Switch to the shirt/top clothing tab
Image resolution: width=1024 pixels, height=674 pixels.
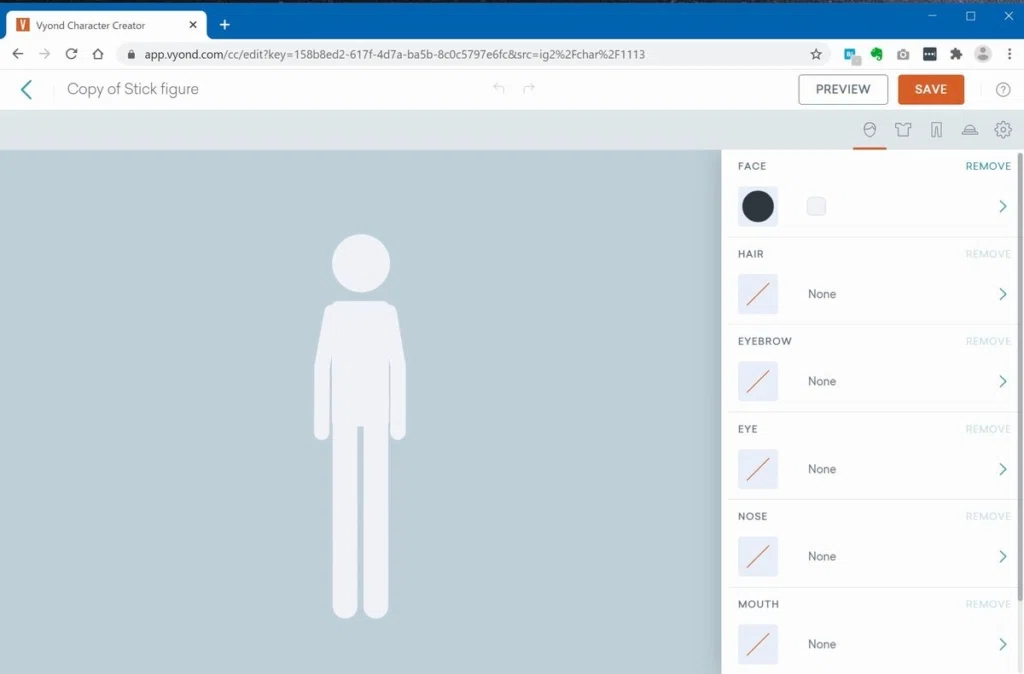tap(903, 129)
